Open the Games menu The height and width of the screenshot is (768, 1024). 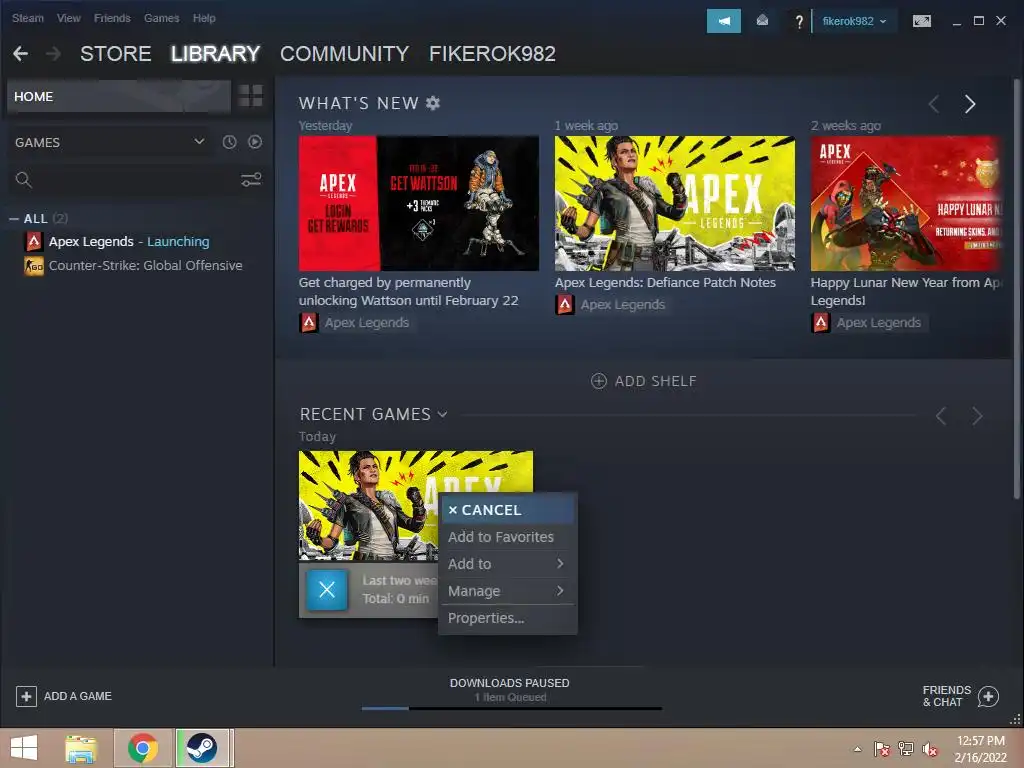(x=161, y=18)
